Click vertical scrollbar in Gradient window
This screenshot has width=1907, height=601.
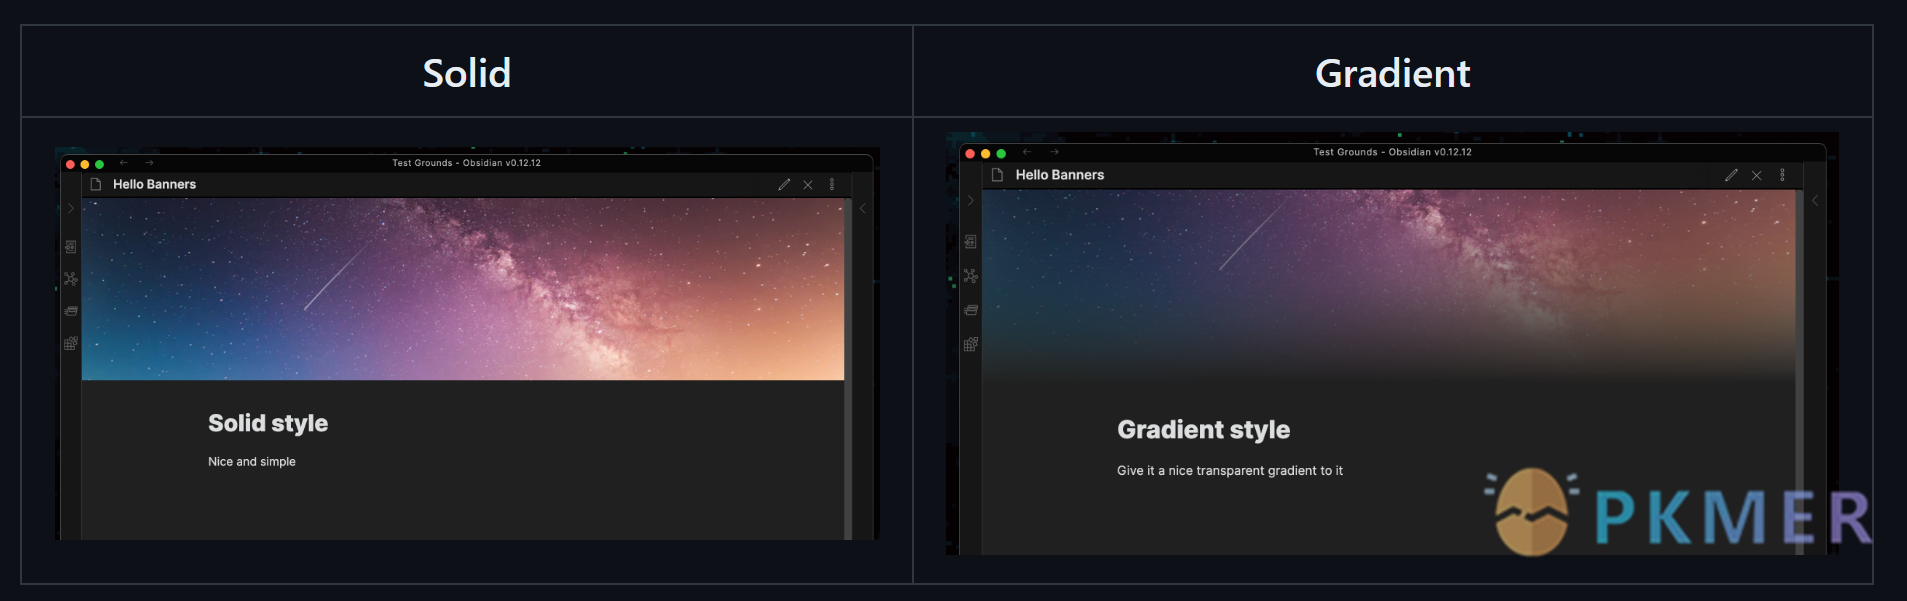tap(1800, 372)
